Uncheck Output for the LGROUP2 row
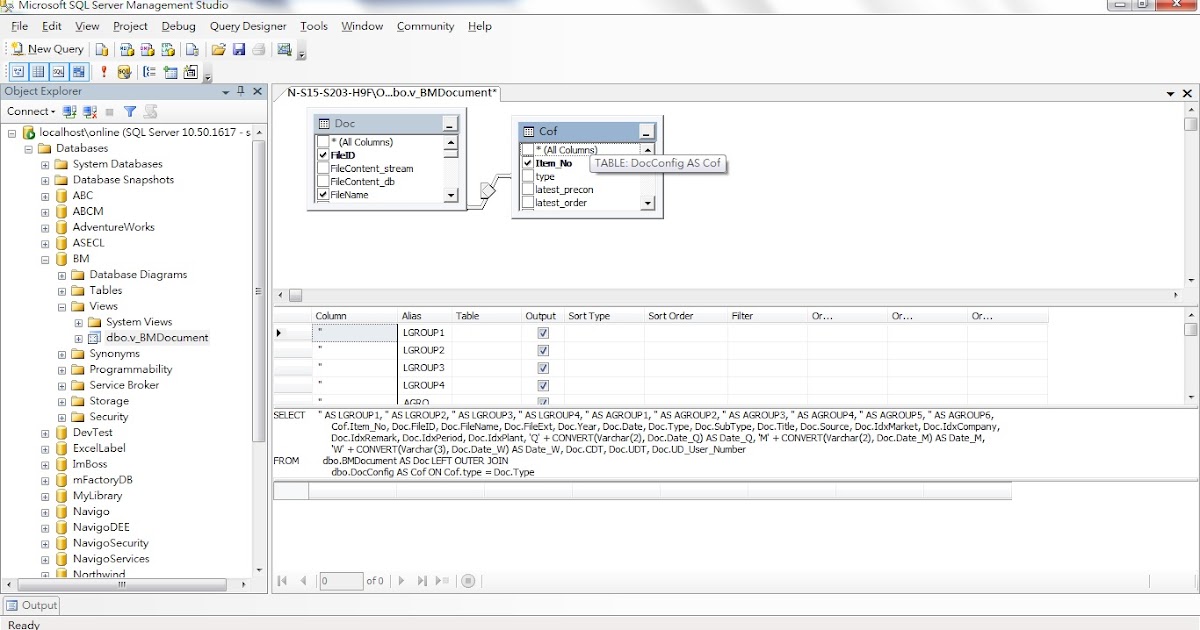1200x630 pixels. (542, 351)
